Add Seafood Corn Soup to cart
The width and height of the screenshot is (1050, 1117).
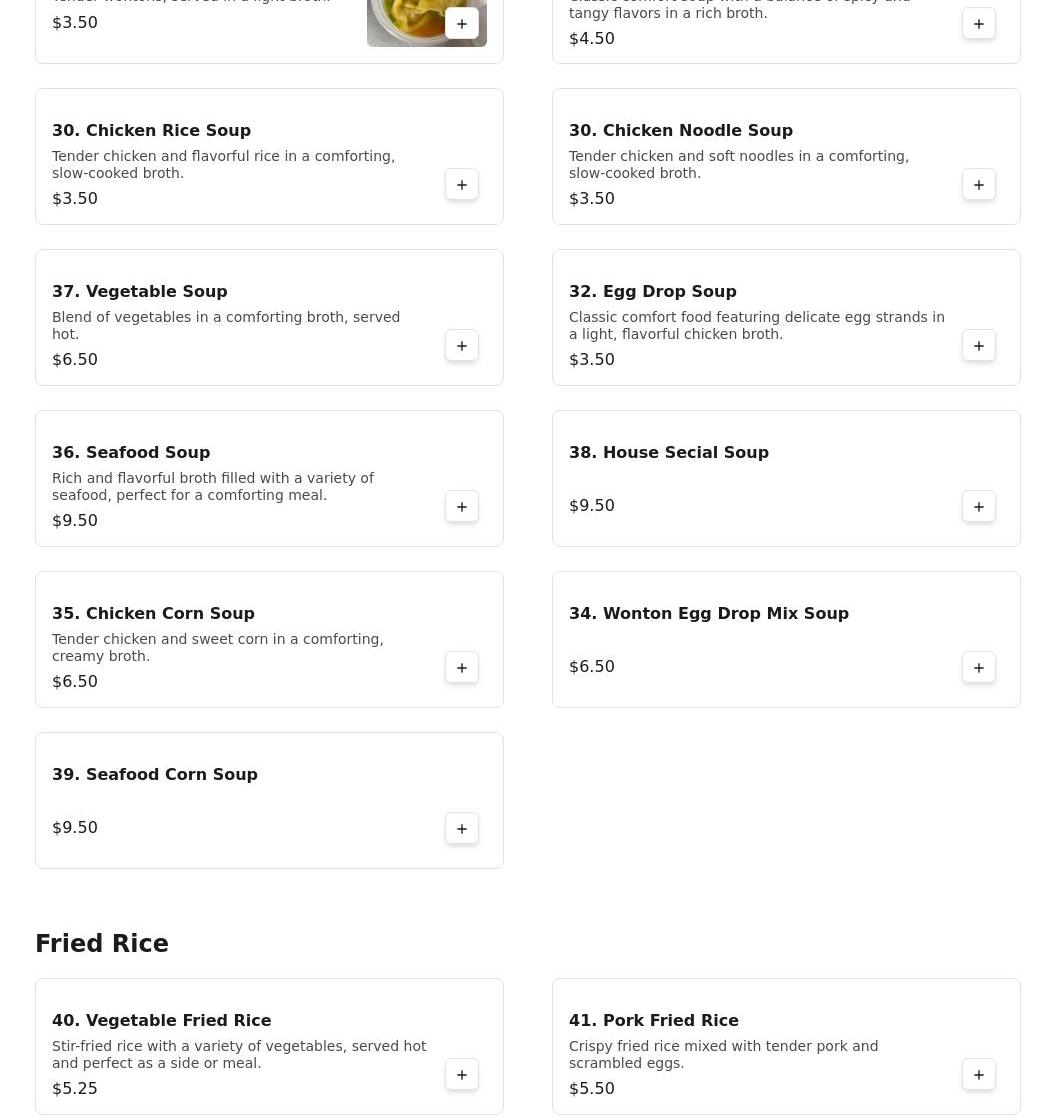(462, 828)
